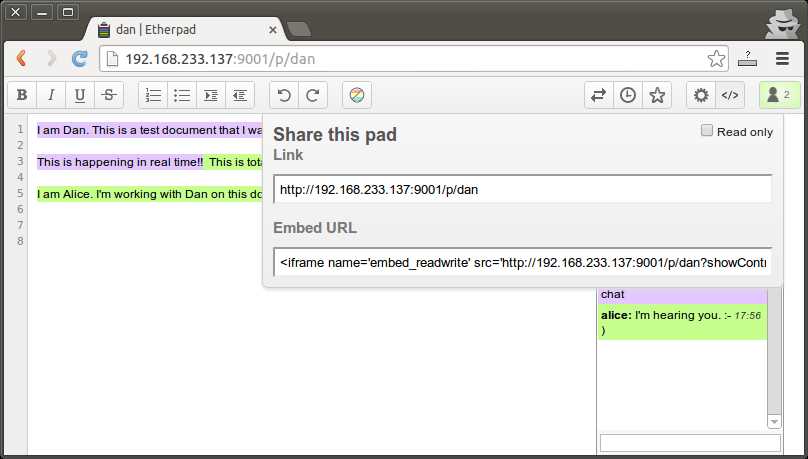Click "This is happening in real time!!" text

click(120, 162)
